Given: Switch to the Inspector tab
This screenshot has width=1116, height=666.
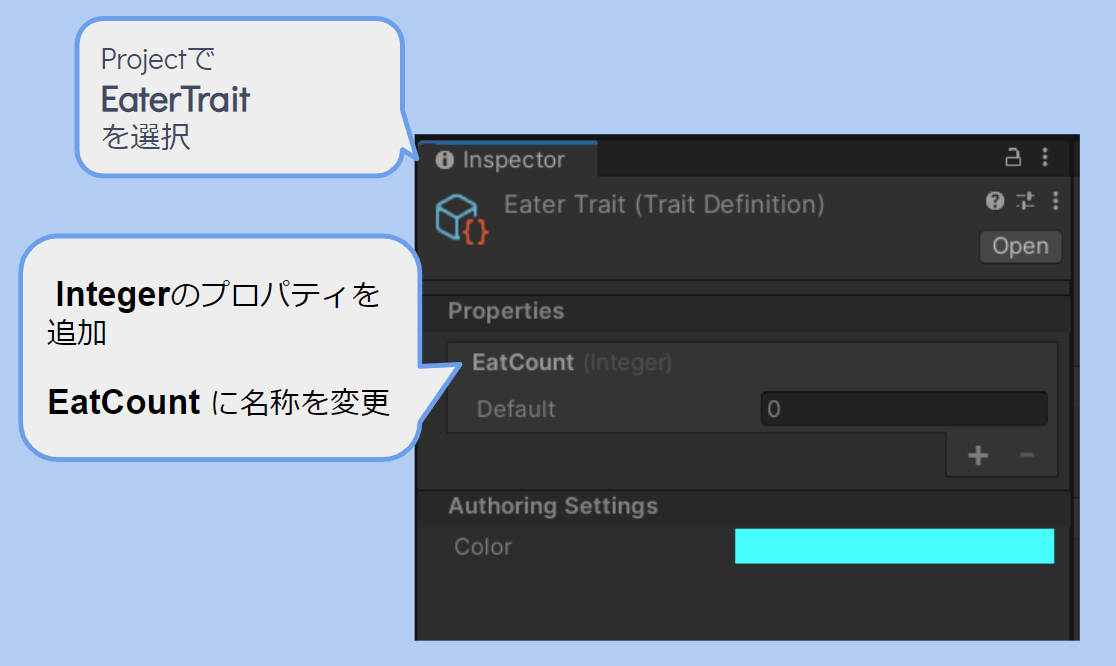Looking at the screenshot, I should 508,159.
